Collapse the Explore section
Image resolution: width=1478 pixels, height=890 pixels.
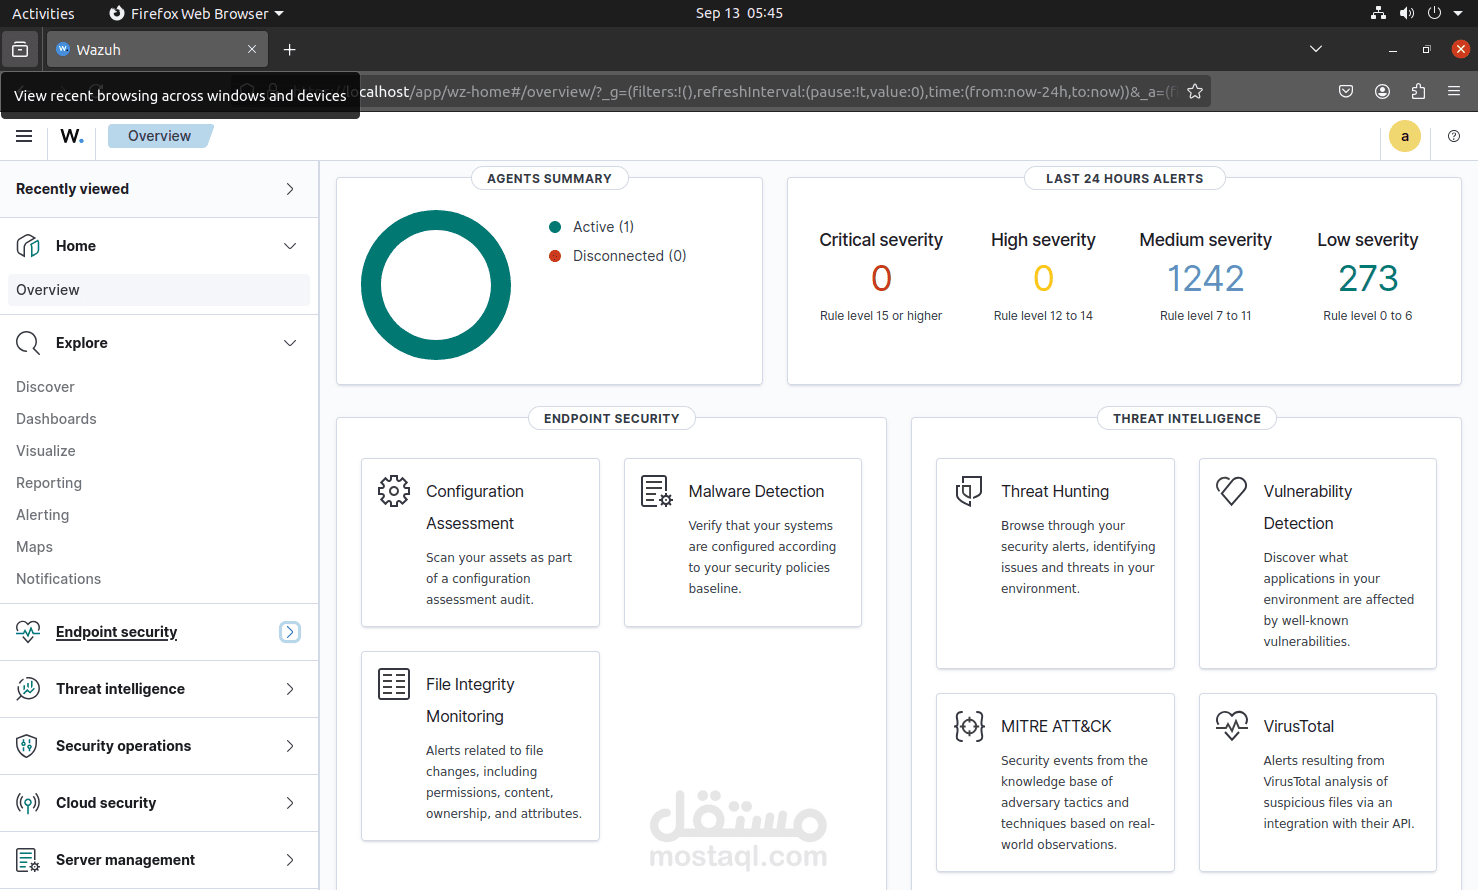tap(290, 343)
